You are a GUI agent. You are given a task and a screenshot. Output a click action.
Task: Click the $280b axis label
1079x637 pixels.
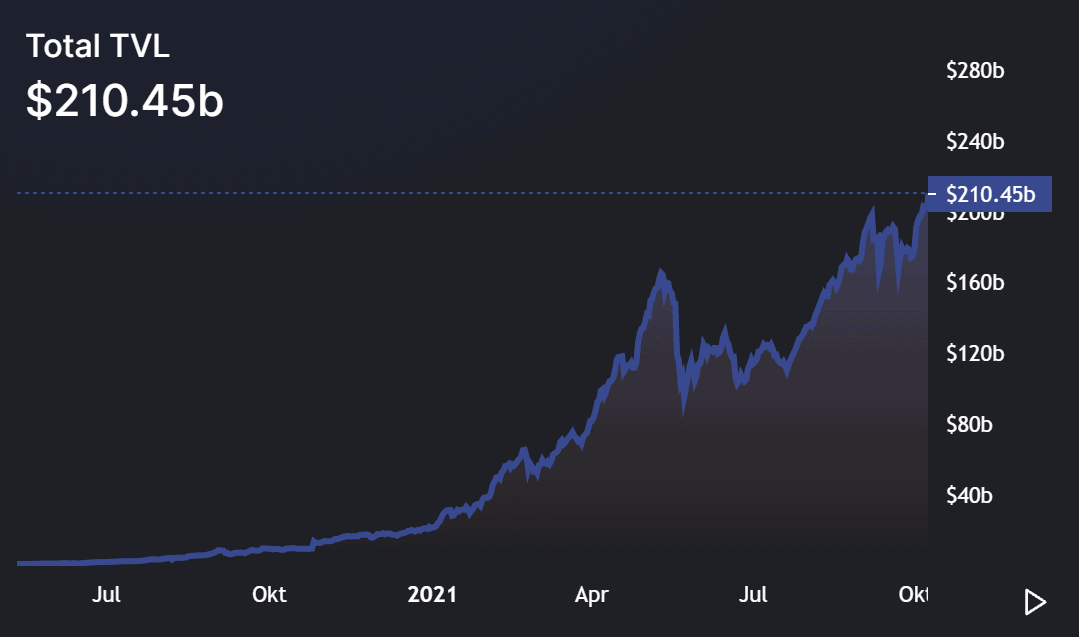(975, 70)
